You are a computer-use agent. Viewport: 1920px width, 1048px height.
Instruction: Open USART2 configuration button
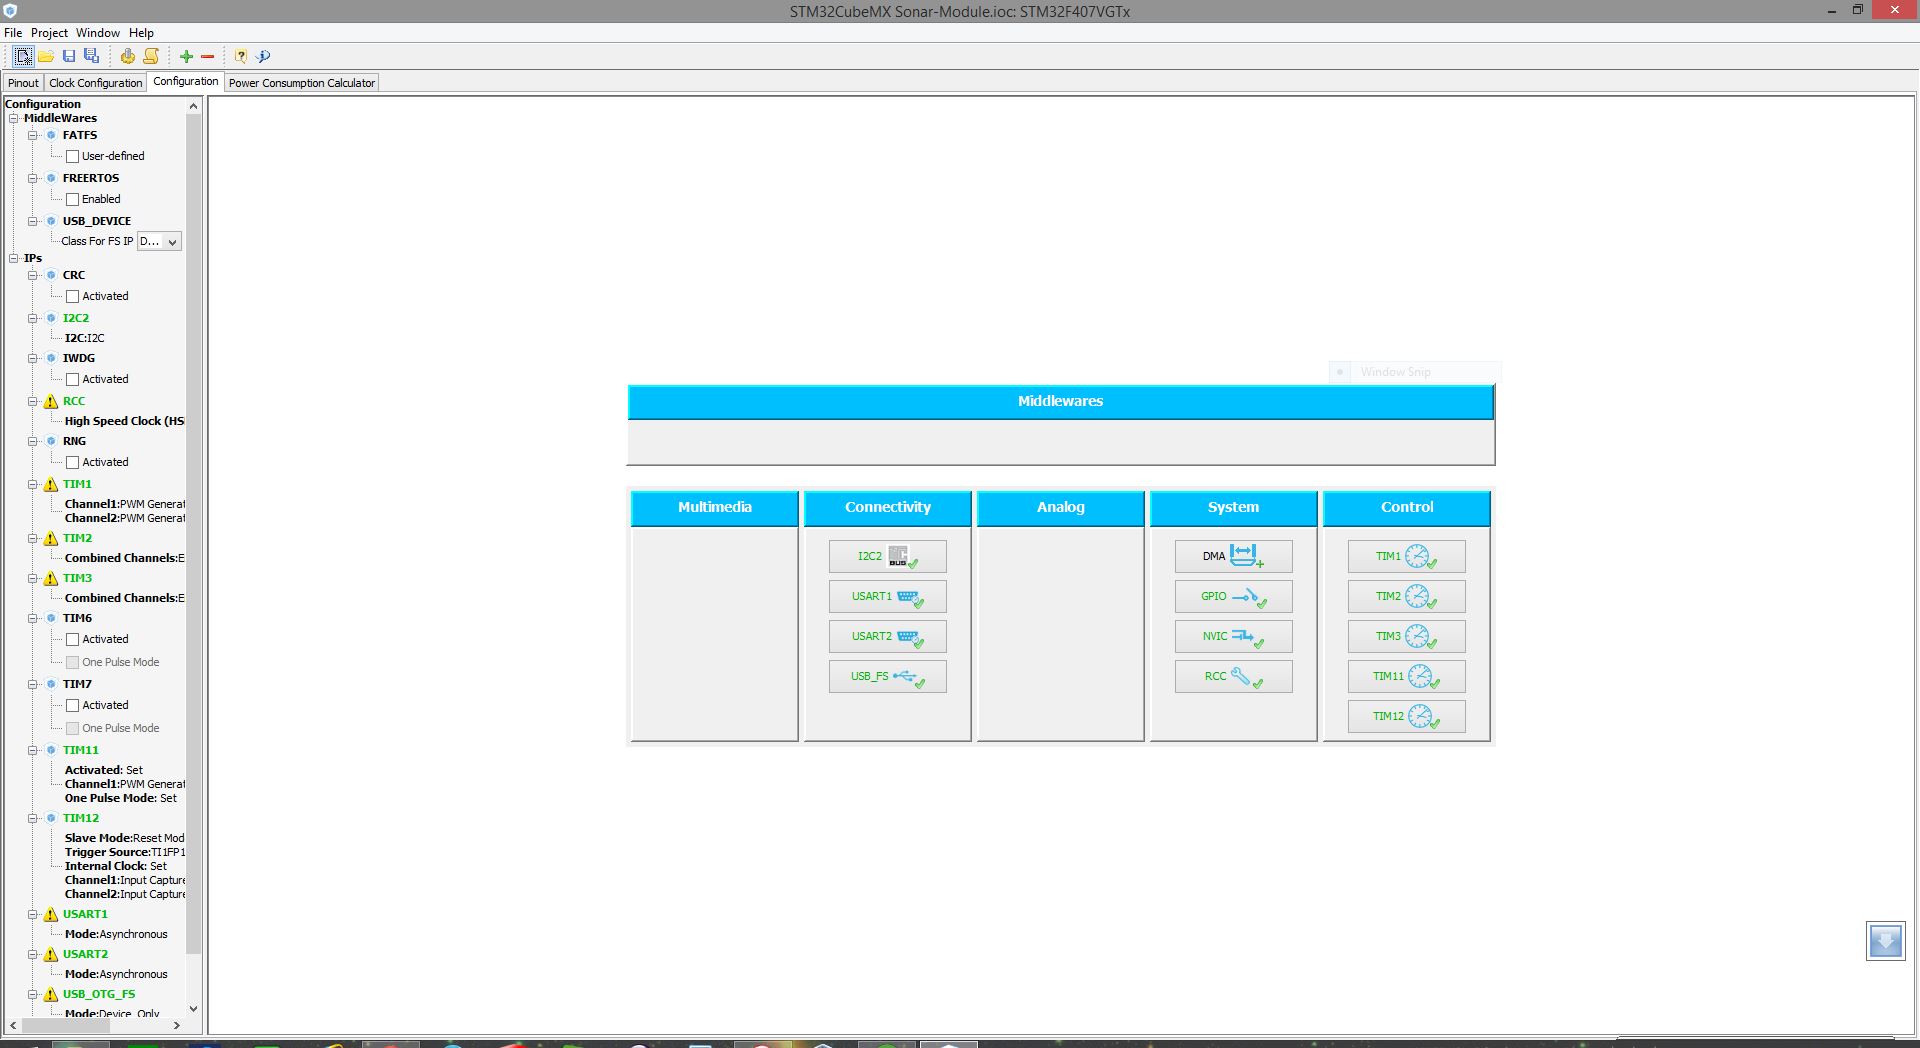click(x=887, y=636)
